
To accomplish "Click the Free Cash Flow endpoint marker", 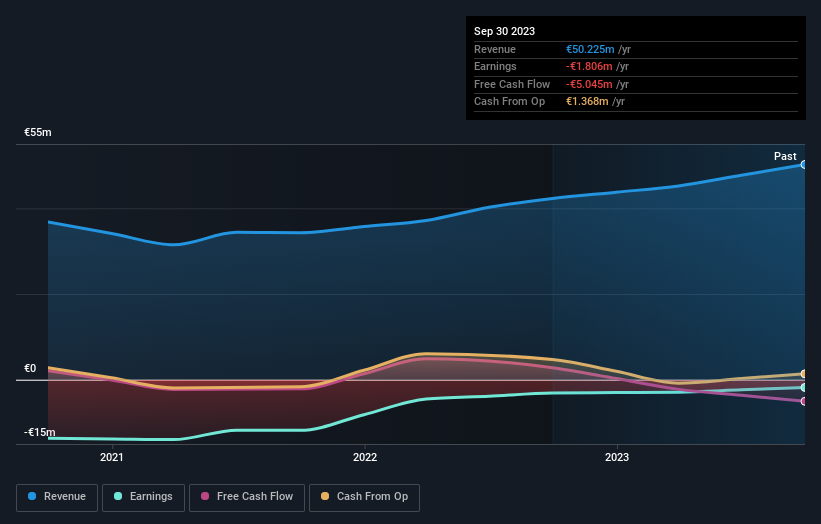I will (804, 402).
